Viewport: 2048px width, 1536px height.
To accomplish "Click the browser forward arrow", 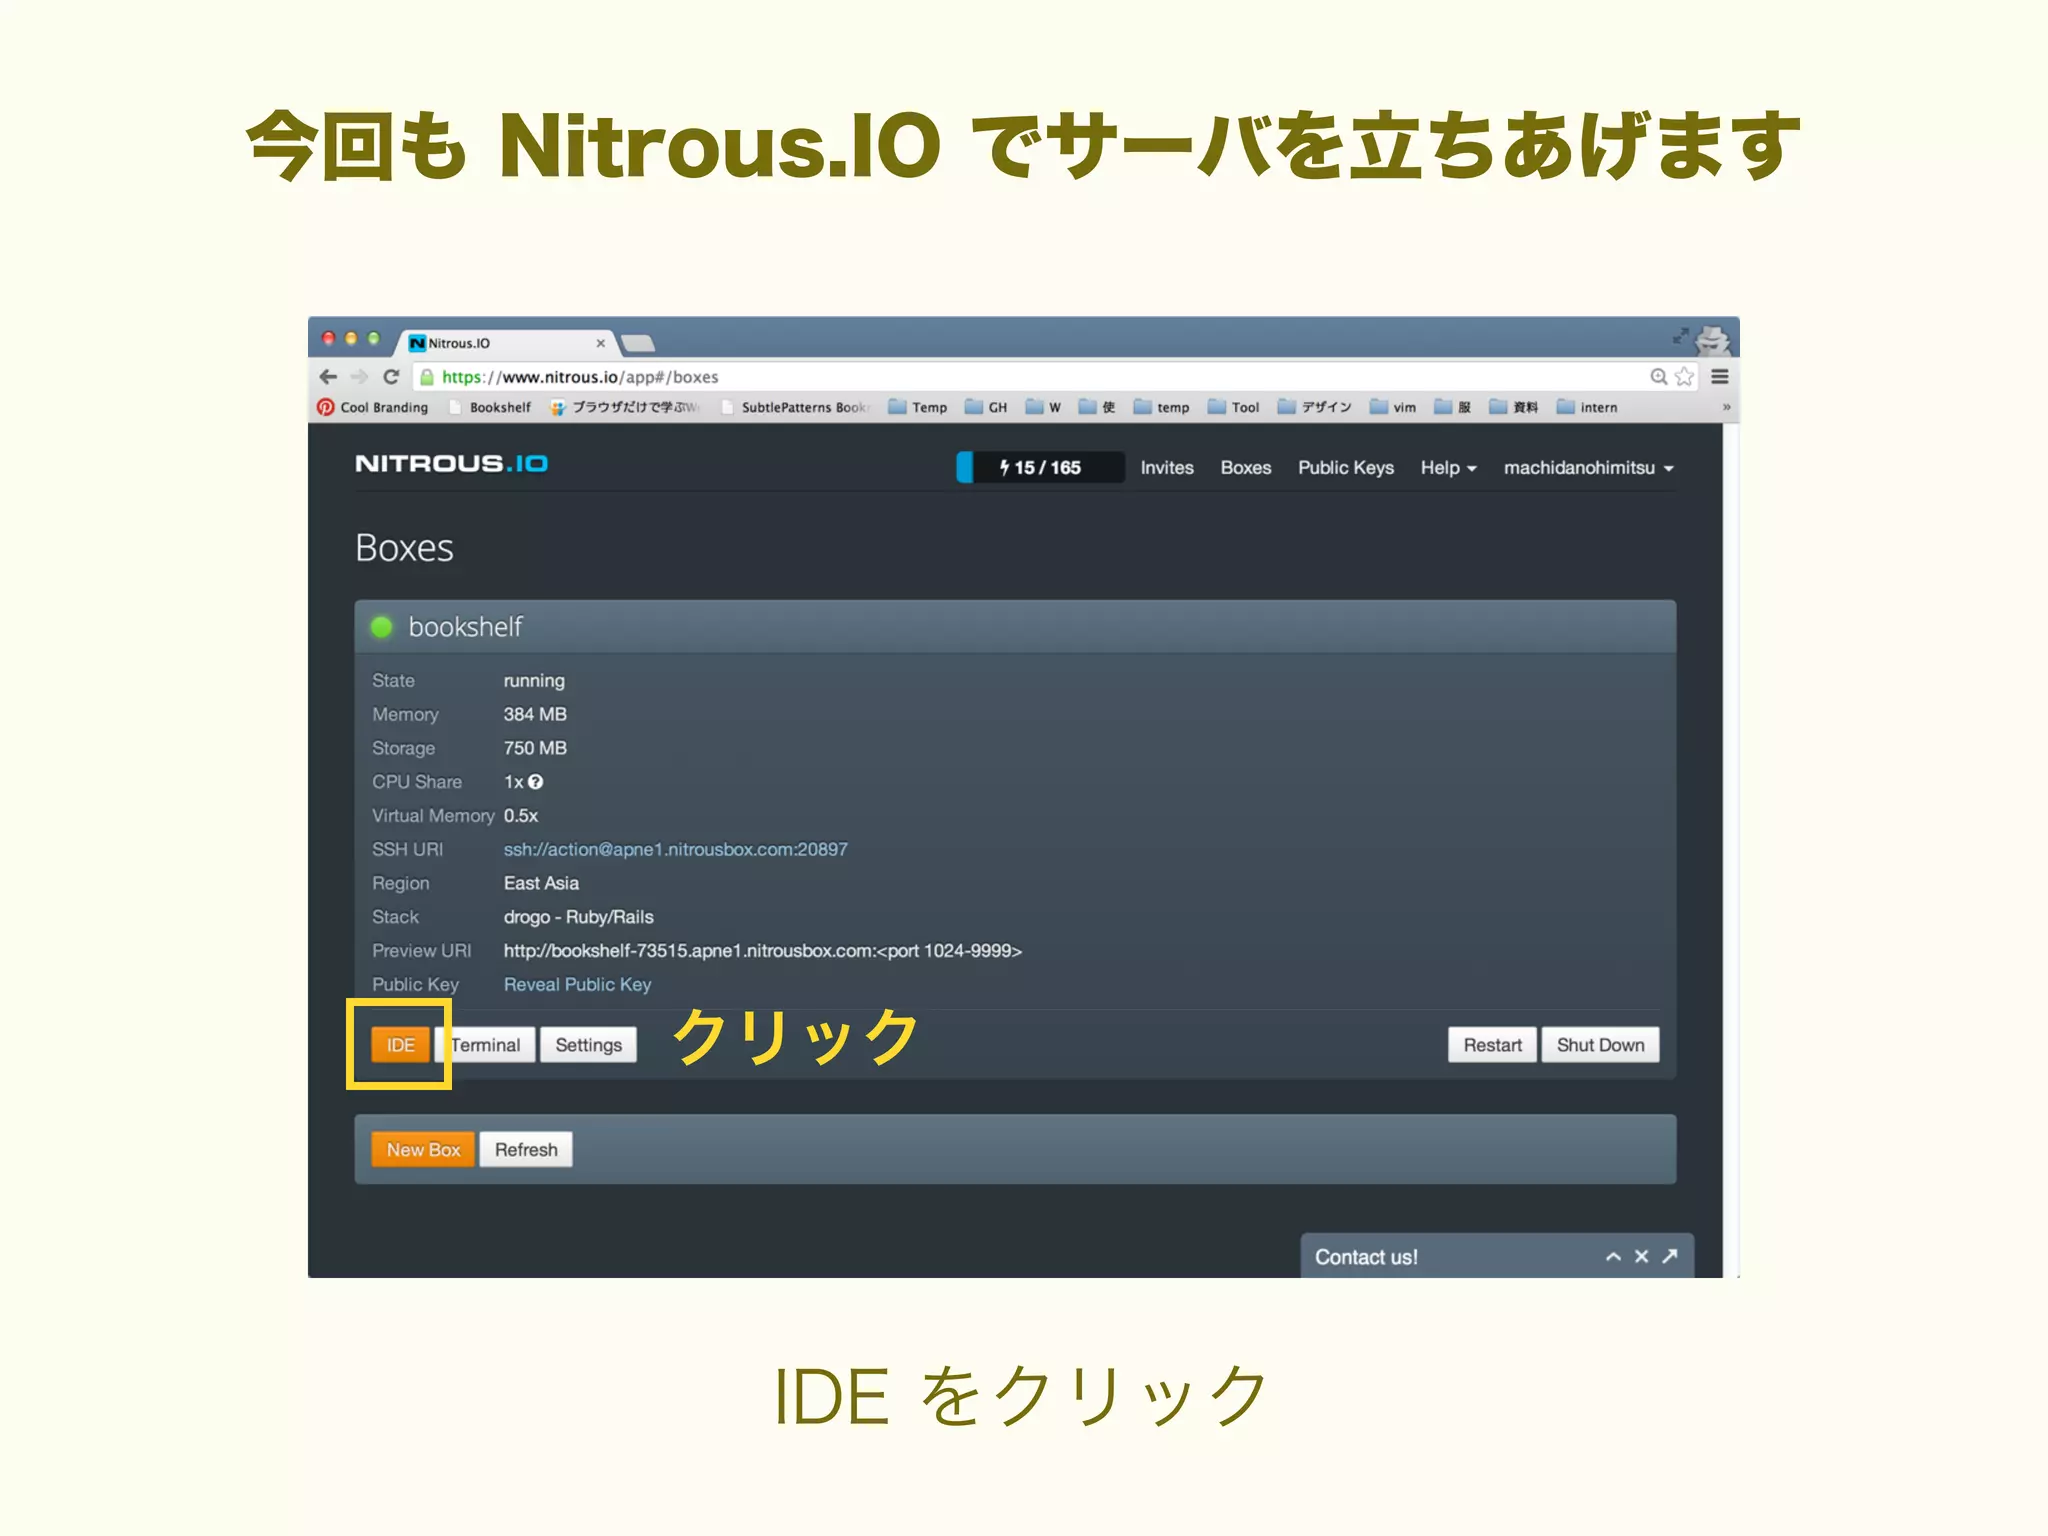I will pyautogui.click(x=360, y=377).
